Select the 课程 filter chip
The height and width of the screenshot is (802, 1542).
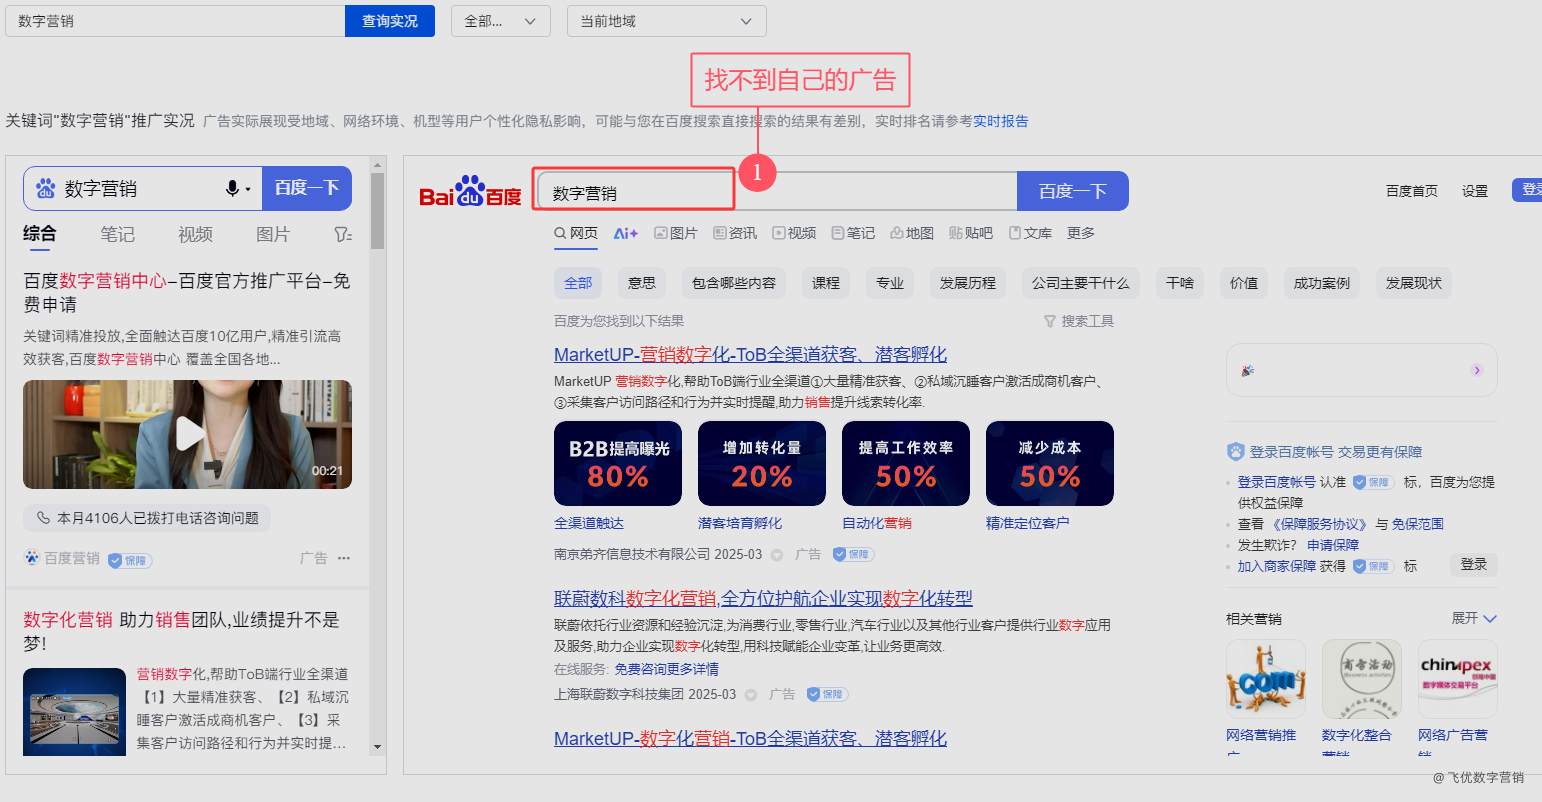pos(826,283)
